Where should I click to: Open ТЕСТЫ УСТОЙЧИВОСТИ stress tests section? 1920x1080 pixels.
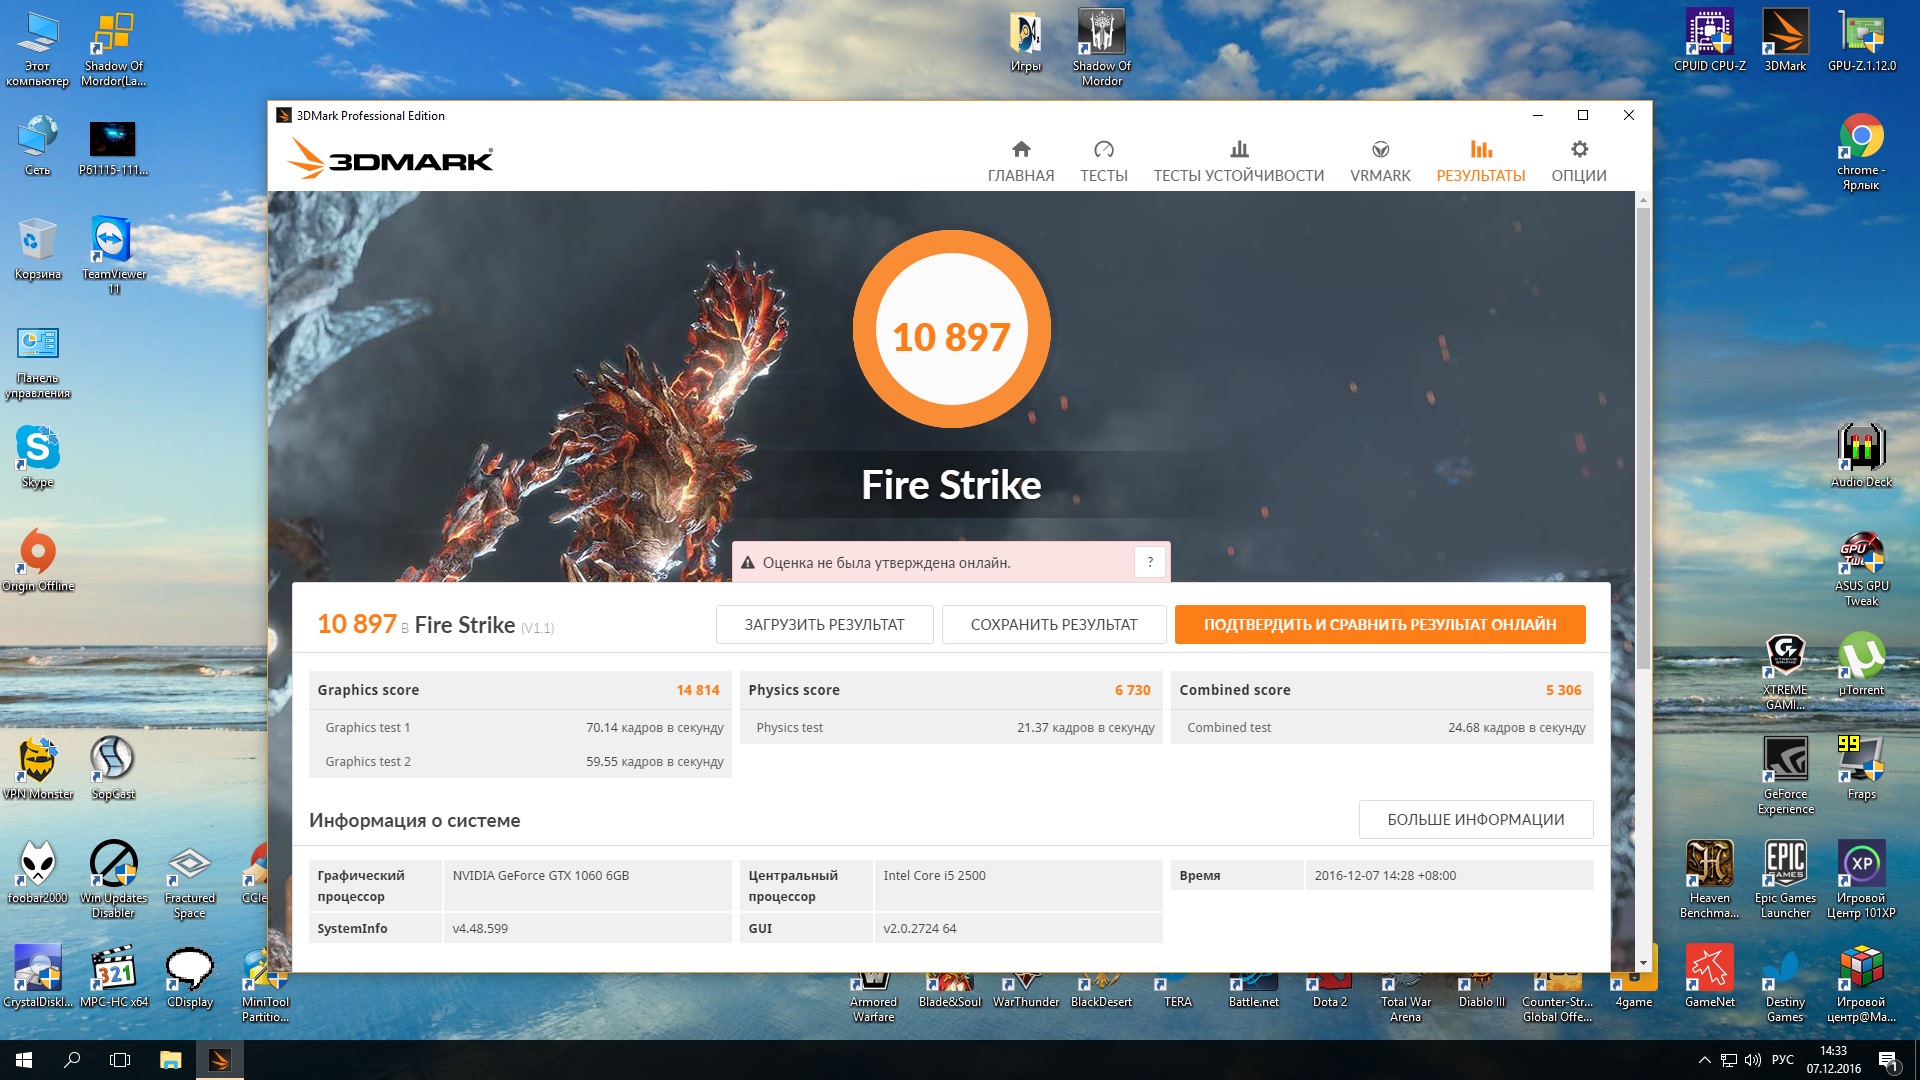(1238, 161)
